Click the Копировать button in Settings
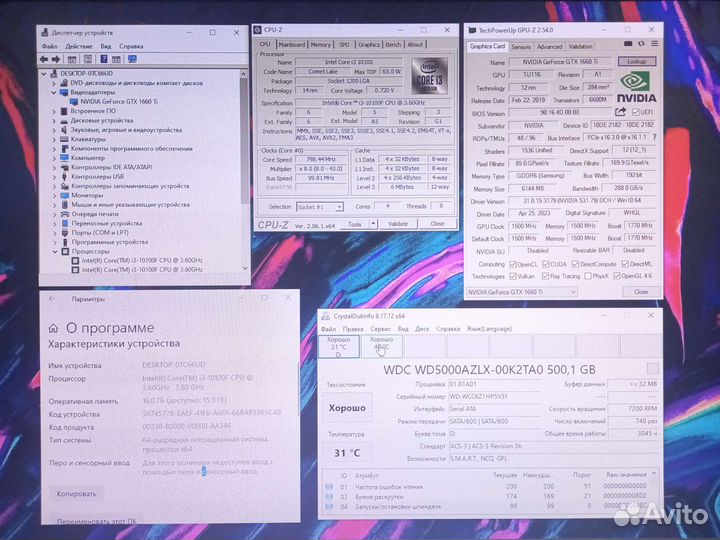 (x=76, y=494)
